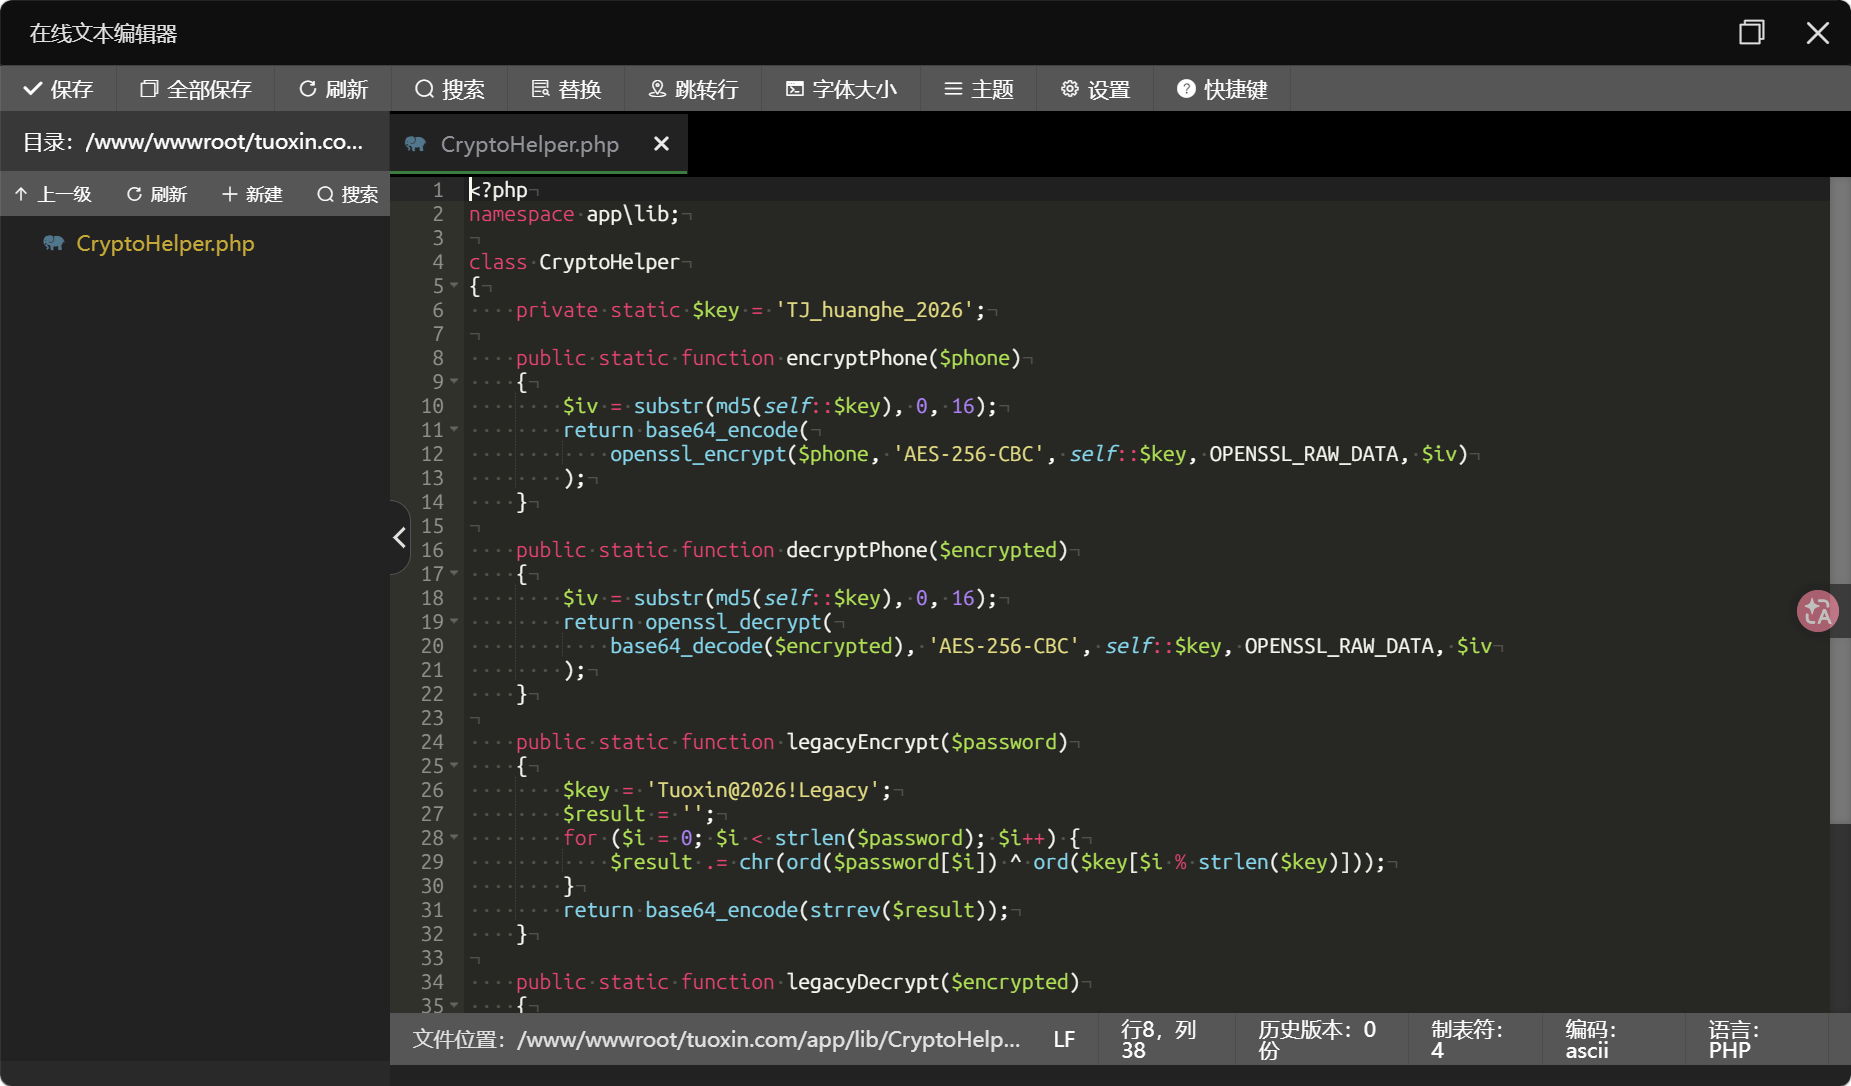This screenshot has height=1086, width=1851.
Task: Click the class CryptoHelper declaration
Action: tap(574, 261)
